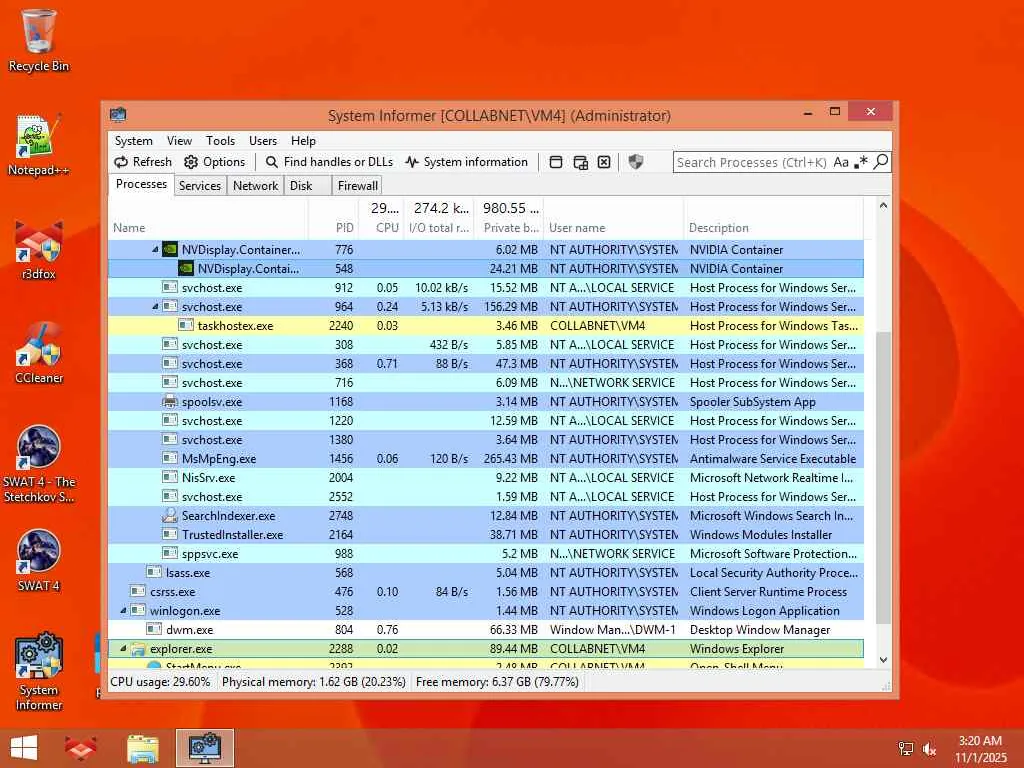
Task: Open the View menu
Action: click(179, 140)
